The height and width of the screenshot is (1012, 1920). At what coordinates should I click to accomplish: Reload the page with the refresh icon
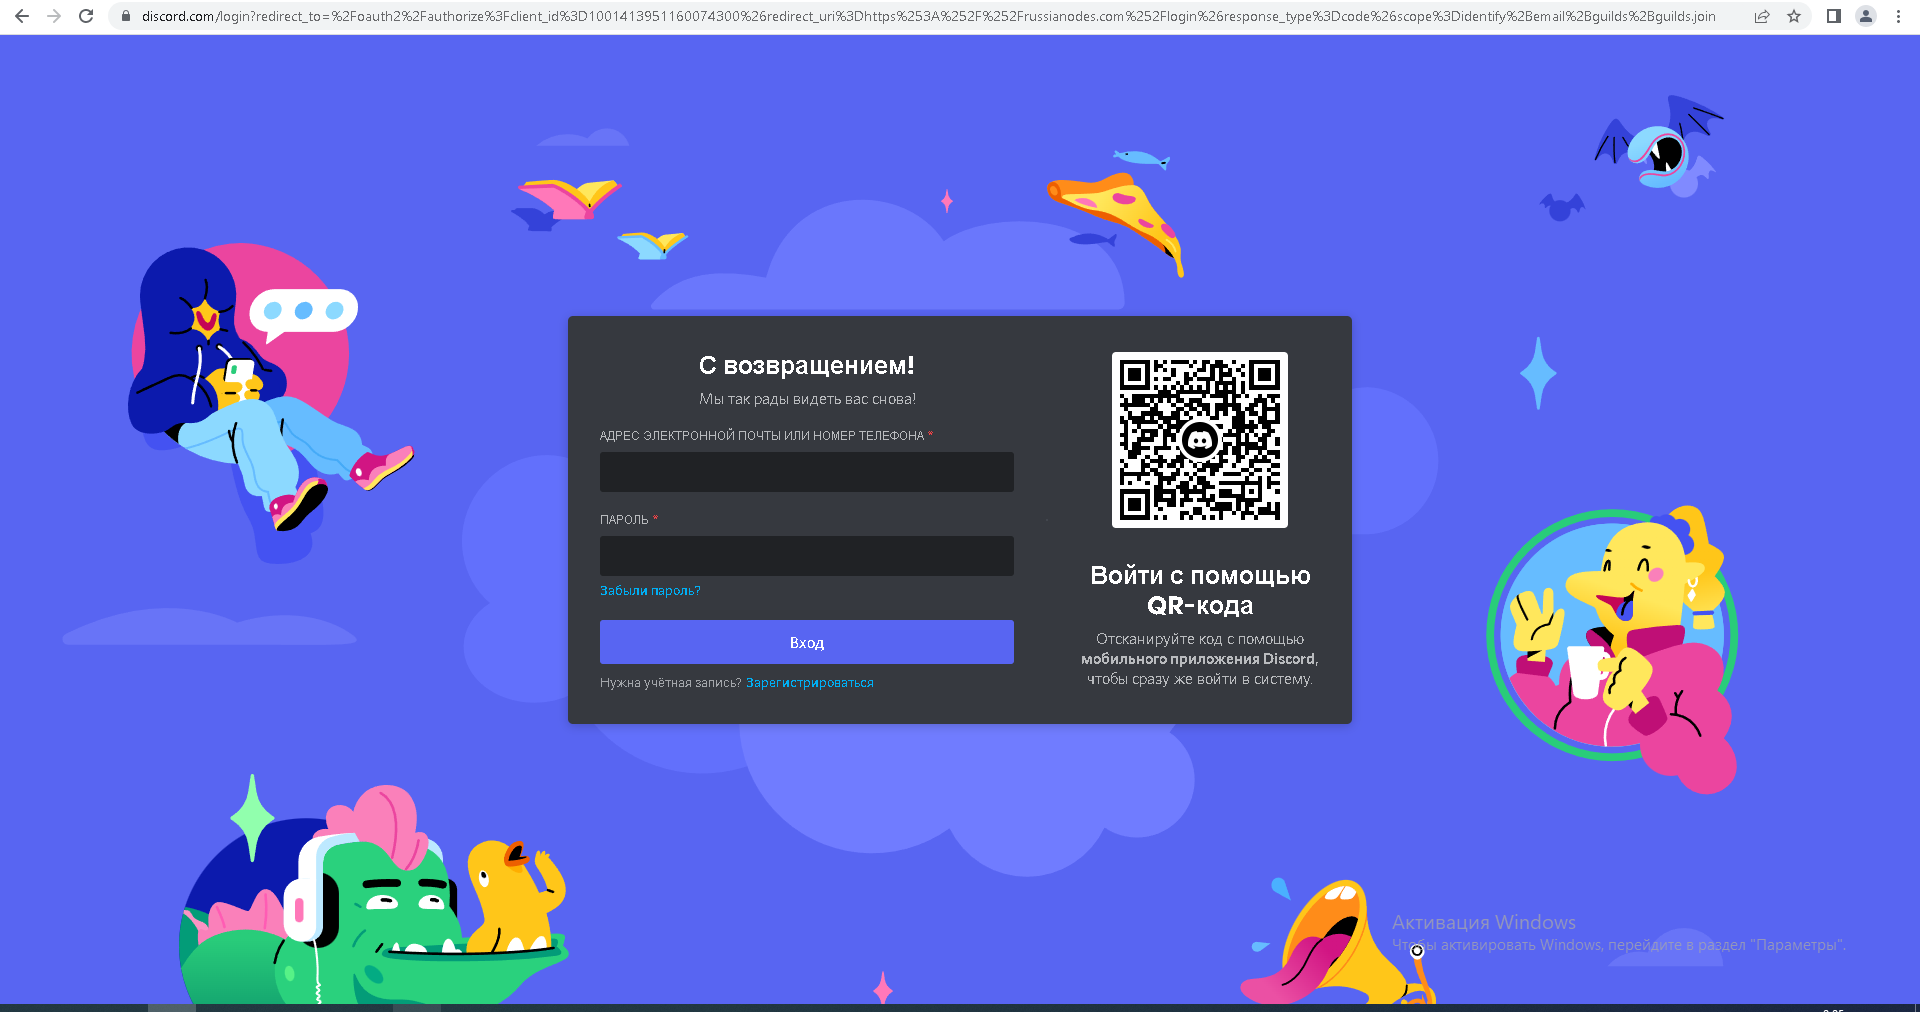[86, 16]
